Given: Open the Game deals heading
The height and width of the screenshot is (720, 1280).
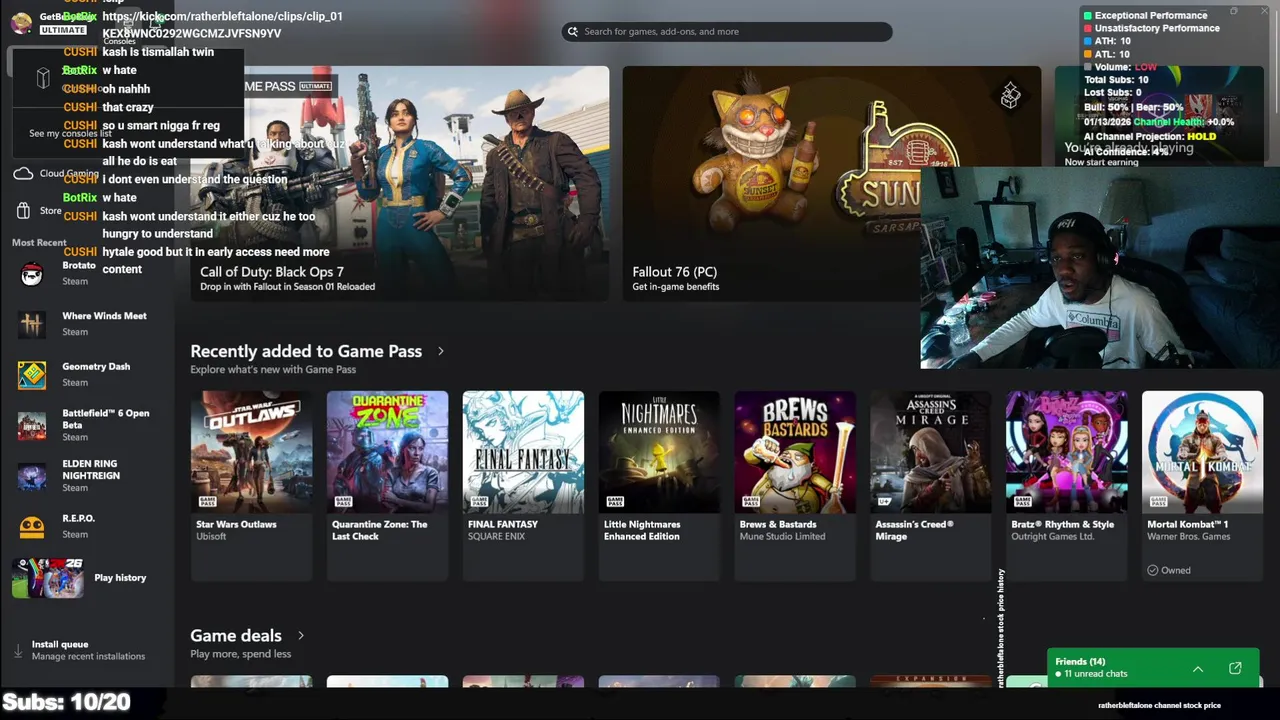Looking at the screenshot, I should [236, 635].
